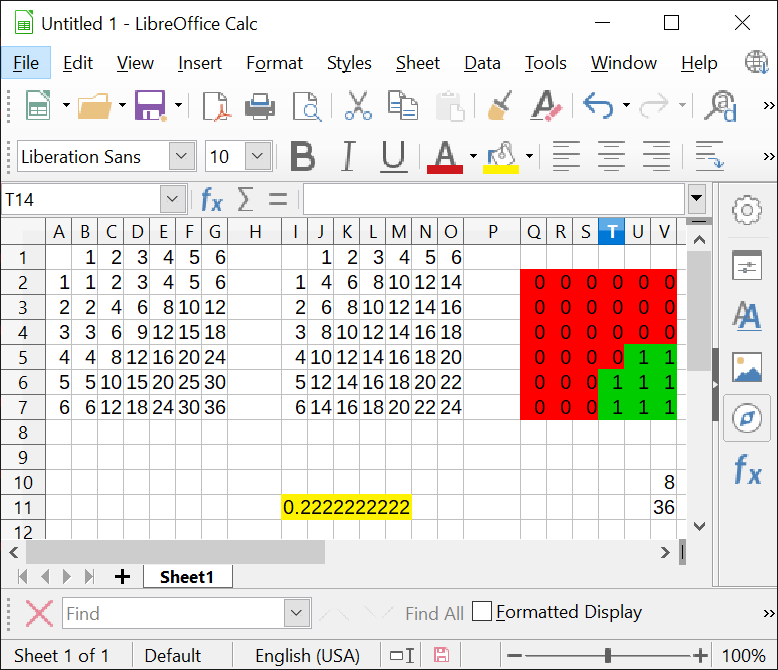Enable the Formatted Display checkbox
Screen dimensions: 778x670
(x=482, y=612)
